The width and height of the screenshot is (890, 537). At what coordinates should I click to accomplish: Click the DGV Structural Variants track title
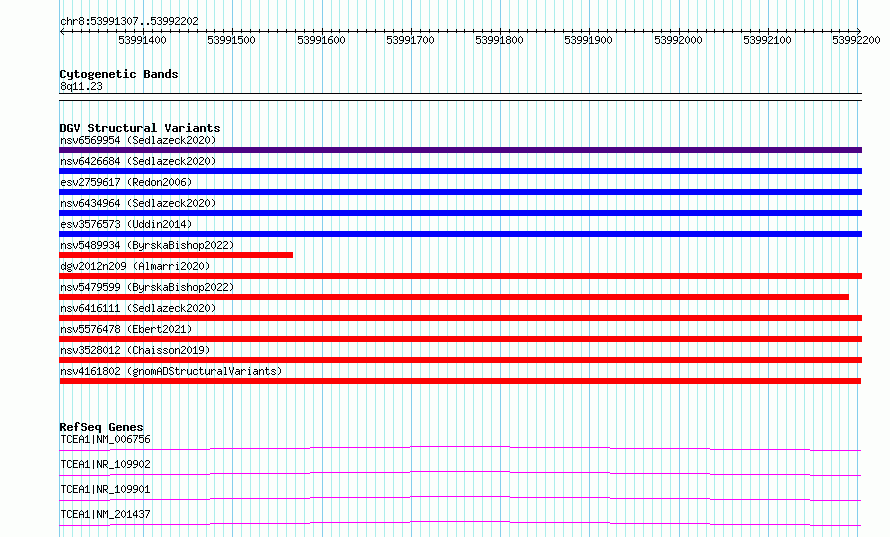tap(140, 128)
